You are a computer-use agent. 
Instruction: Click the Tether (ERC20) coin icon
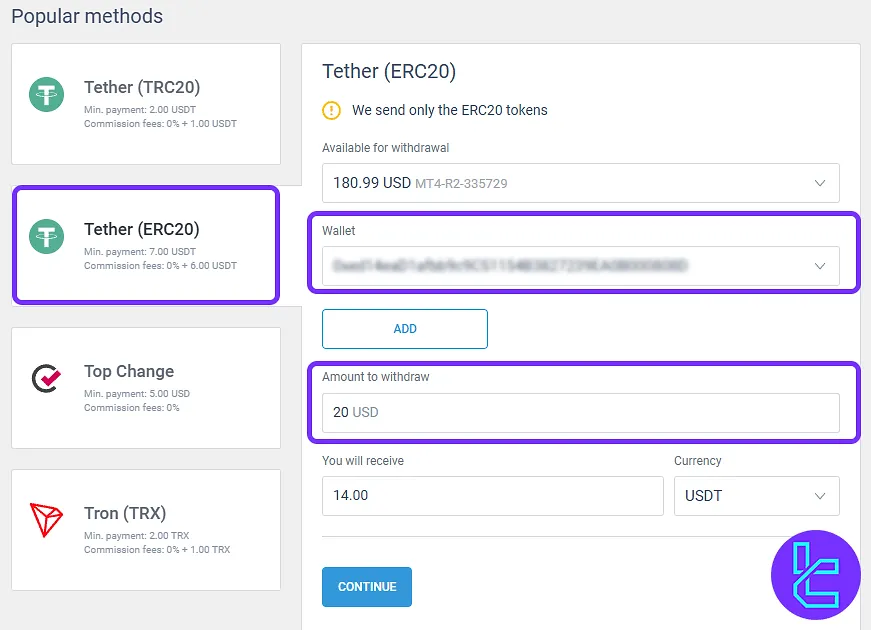tap(47, 236)
